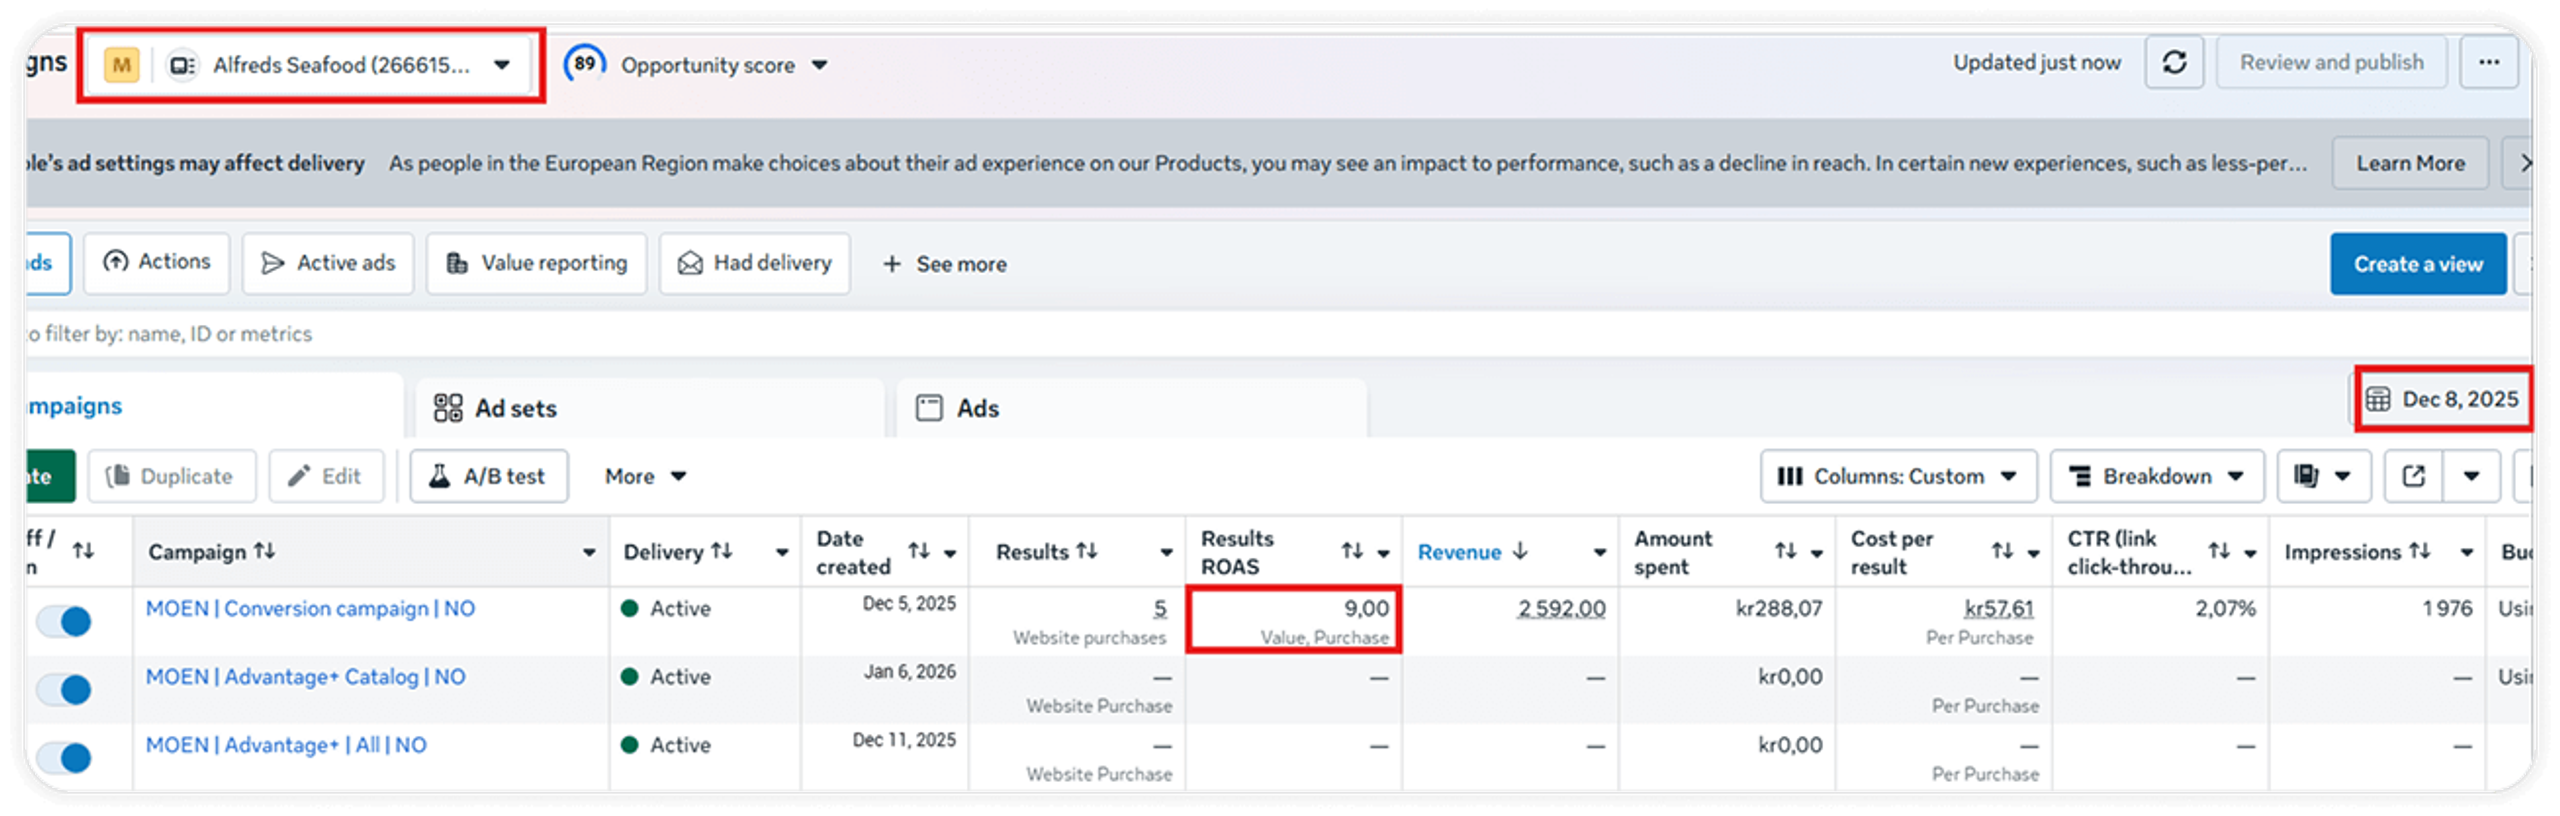Open the Active ads view
Screen dimensions: 2560x816
[328, 263]
